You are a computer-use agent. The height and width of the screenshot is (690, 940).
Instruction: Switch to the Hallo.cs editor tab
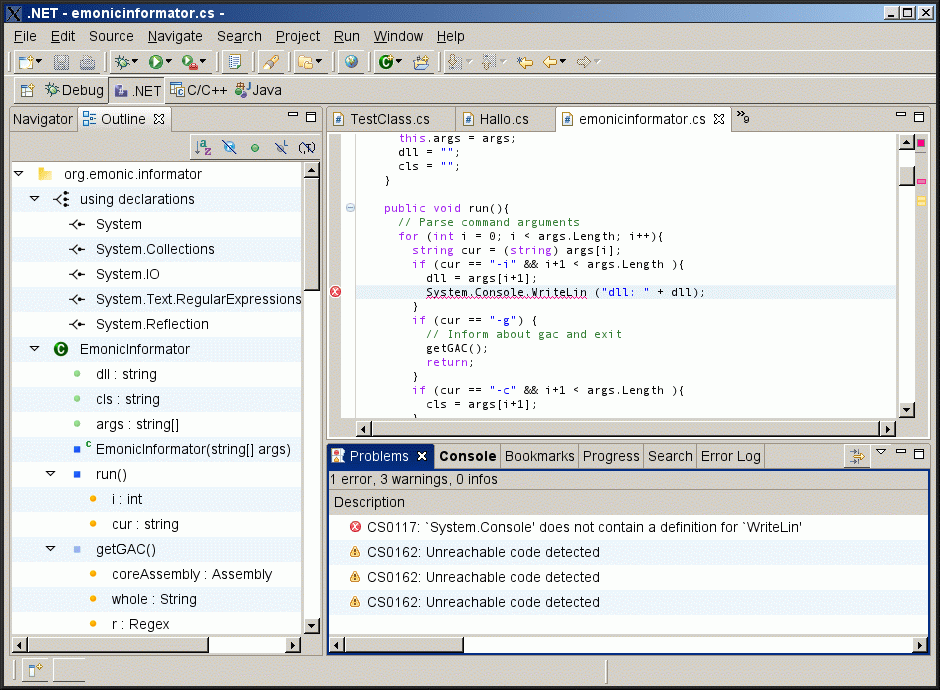[x=504, y=119]
